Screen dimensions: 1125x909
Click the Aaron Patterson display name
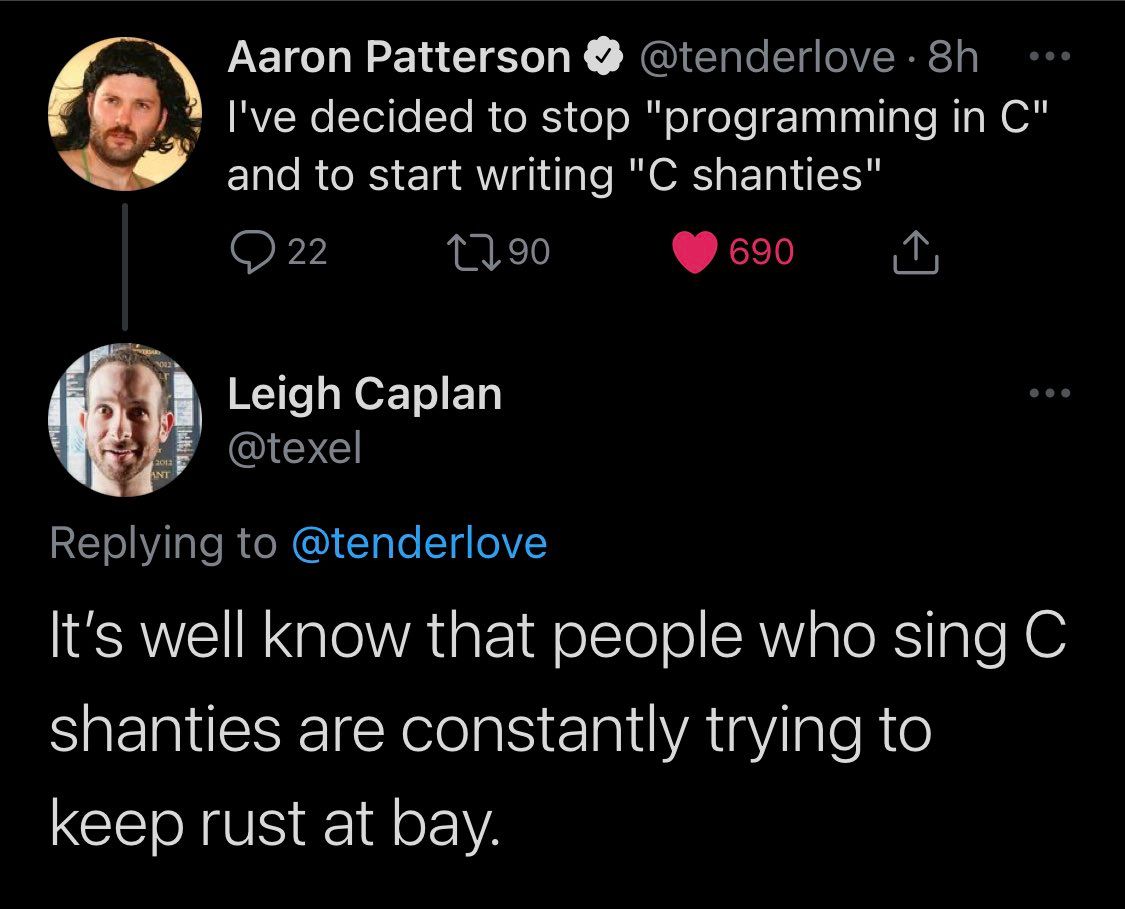click(x=398, y=57)
